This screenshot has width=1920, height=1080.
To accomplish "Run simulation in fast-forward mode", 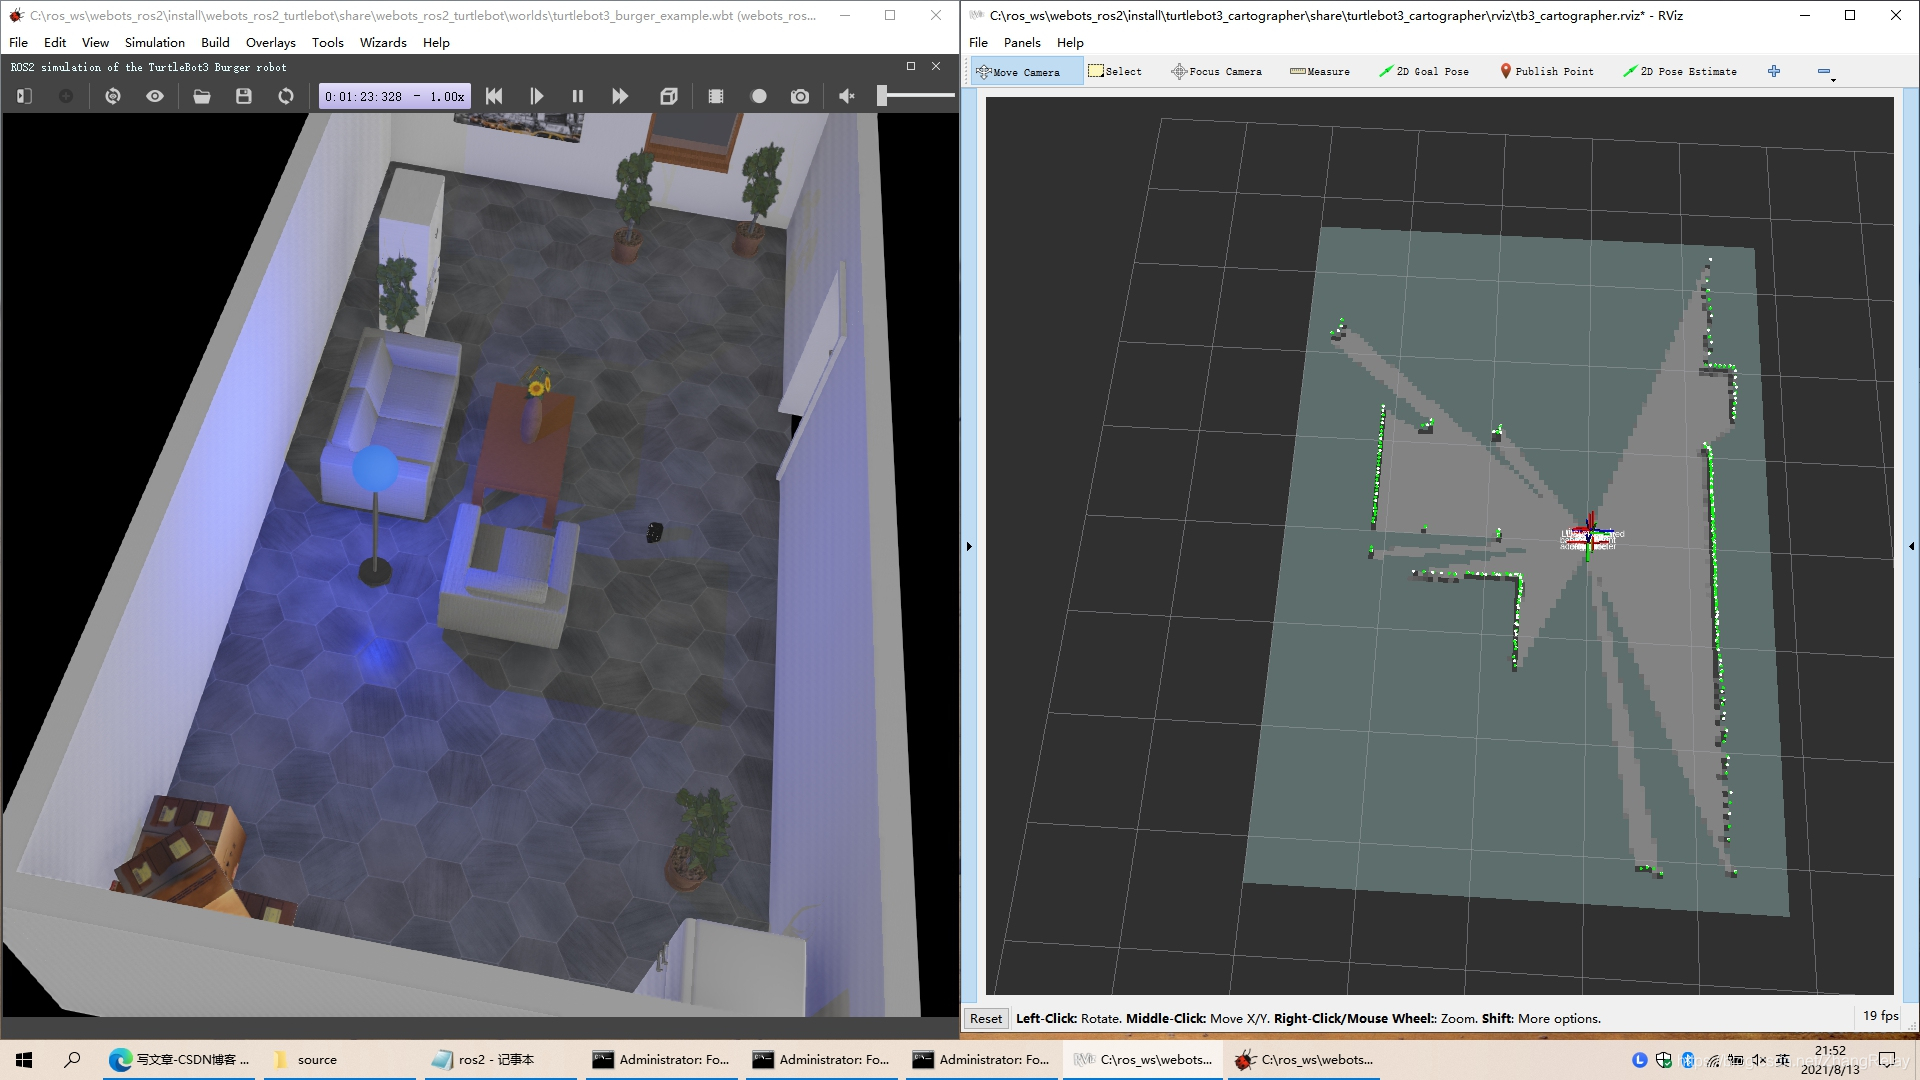I will [620, 96].
